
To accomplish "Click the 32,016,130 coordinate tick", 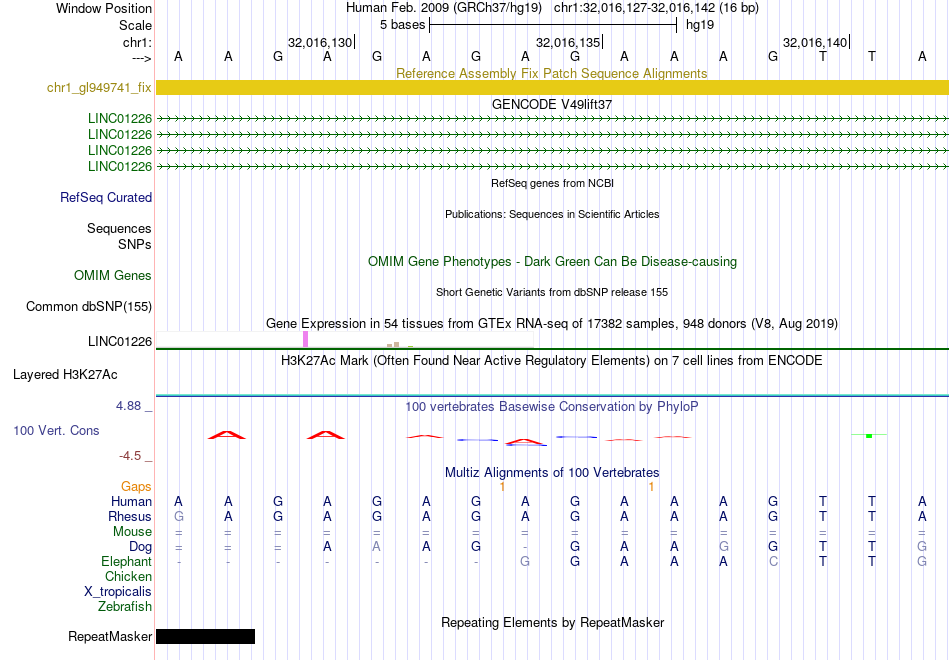I will pyautogui.click(x=321, y=42).
